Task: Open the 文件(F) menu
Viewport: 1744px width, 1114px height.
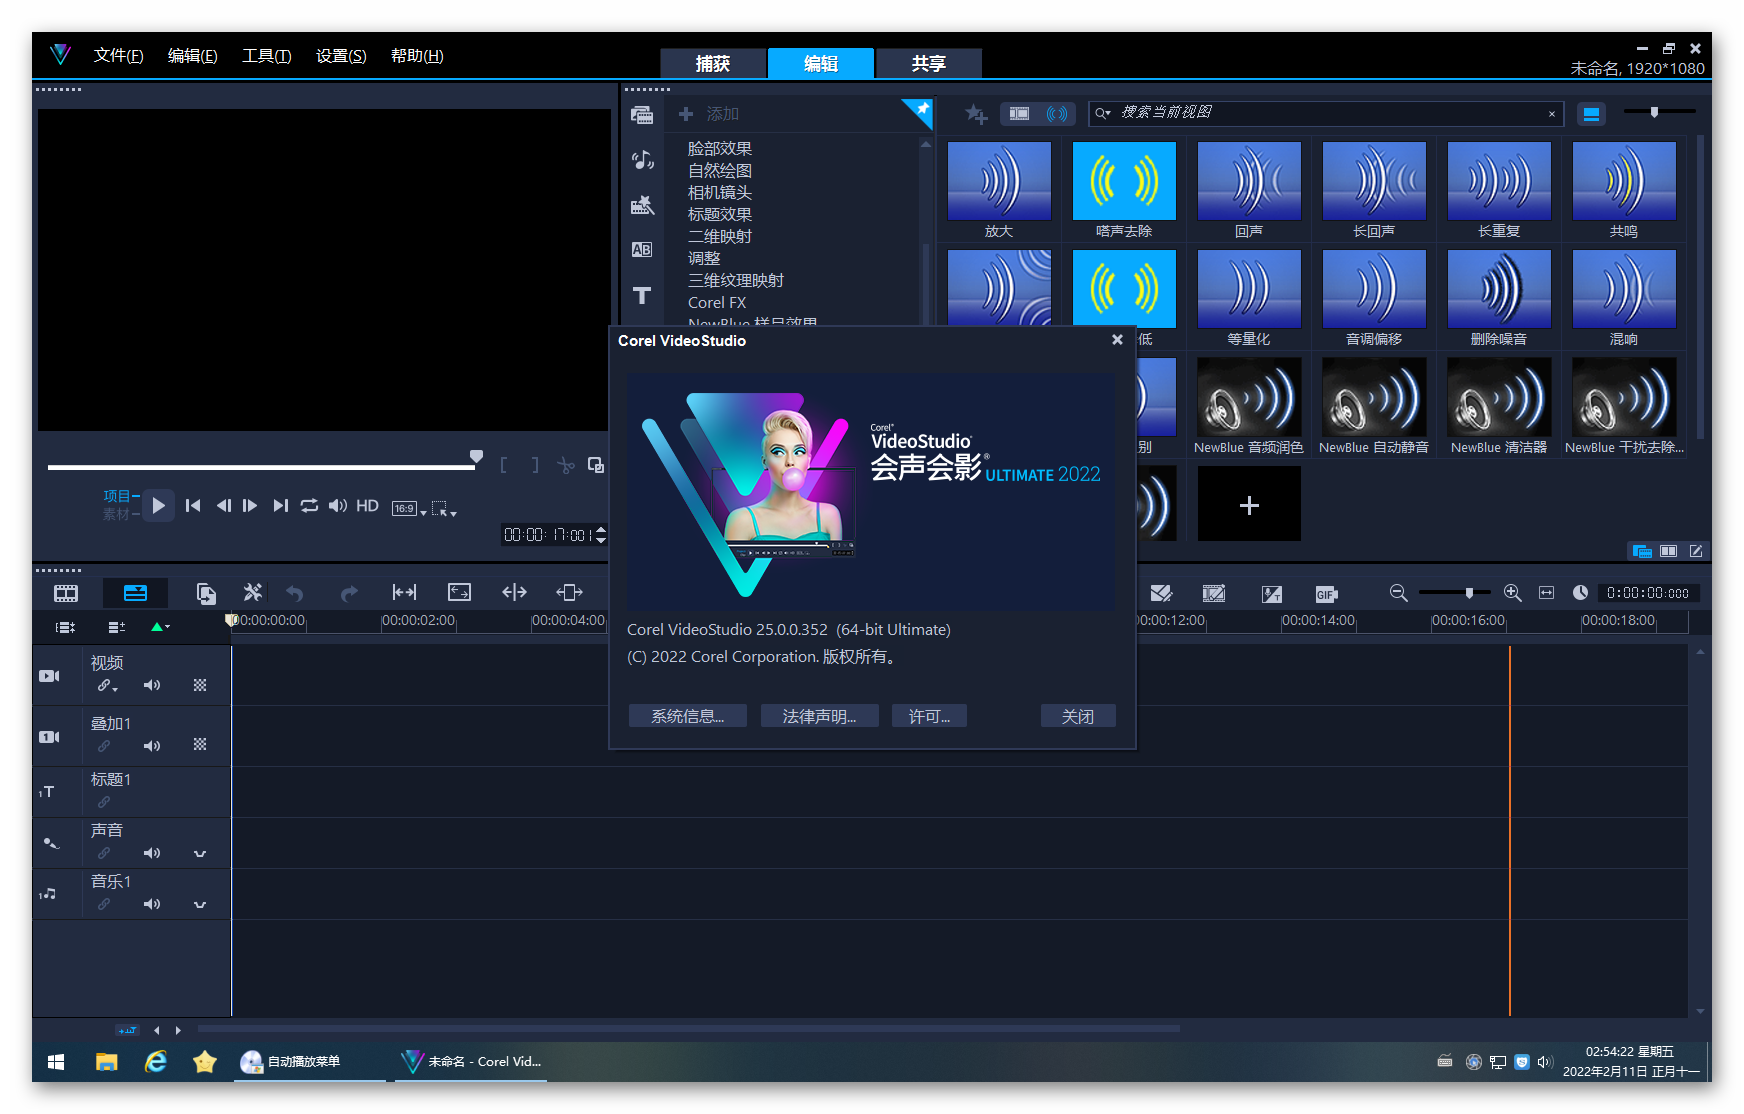Action: pyautogui.click(x=118, y=56)
